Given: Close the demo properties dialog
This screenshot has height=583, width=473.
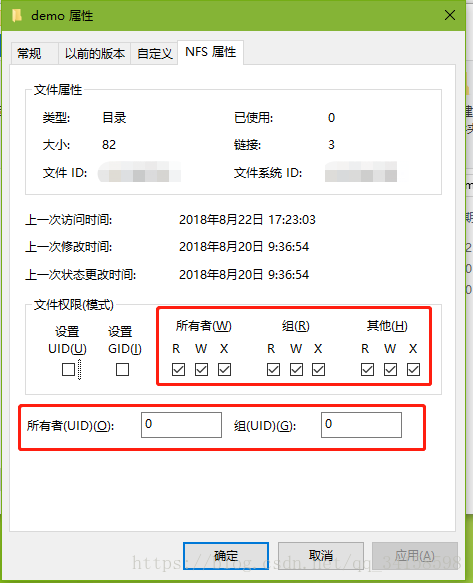Looking at the screenshot, I should 450,15.
